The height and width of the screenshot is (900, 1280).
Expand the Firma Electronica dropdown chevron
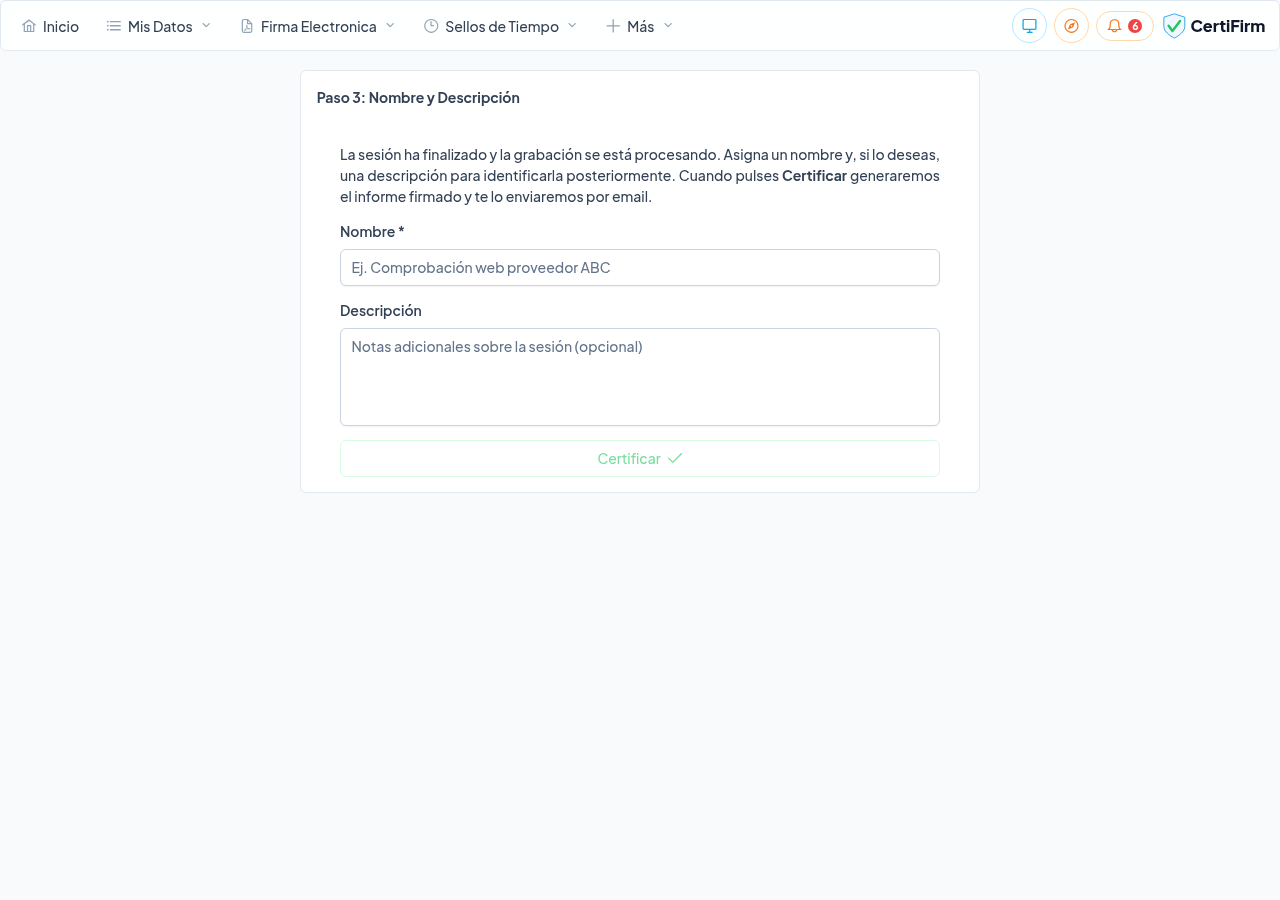pos(390,26)
